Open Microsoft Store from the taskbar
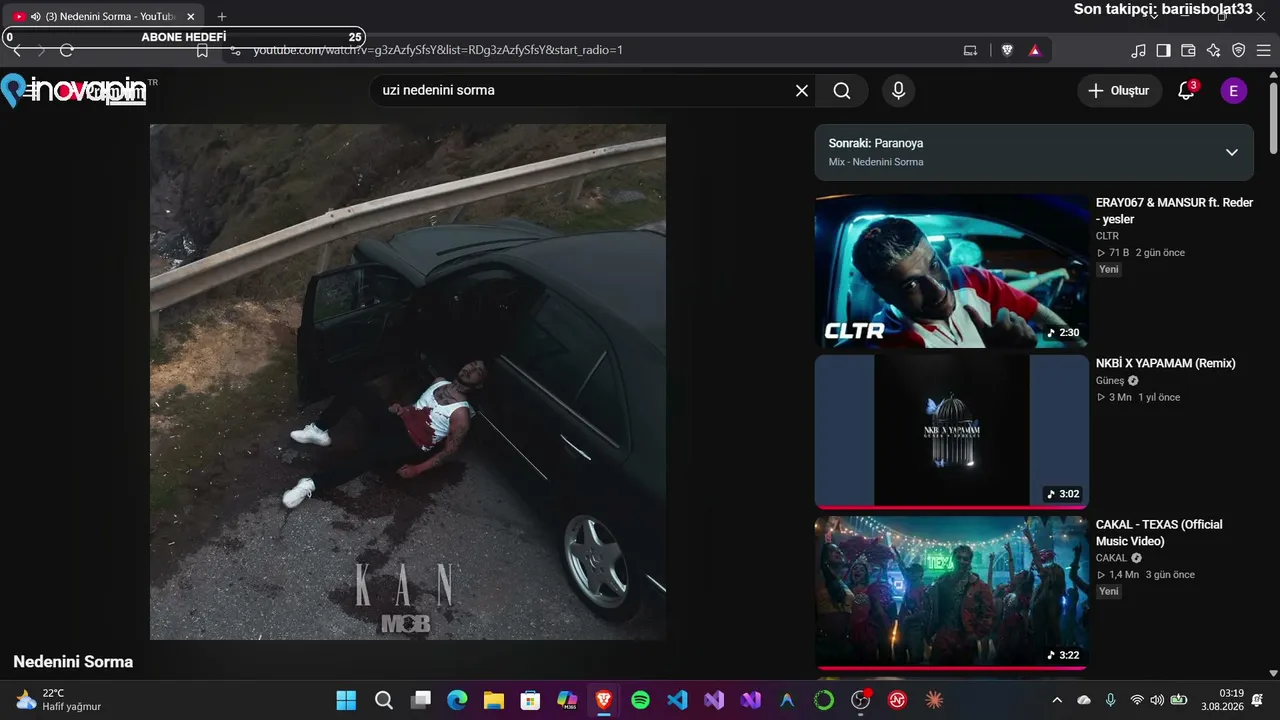Viewport: 1280px width, 720px height. pyautogui.click(x=530, y=700)
